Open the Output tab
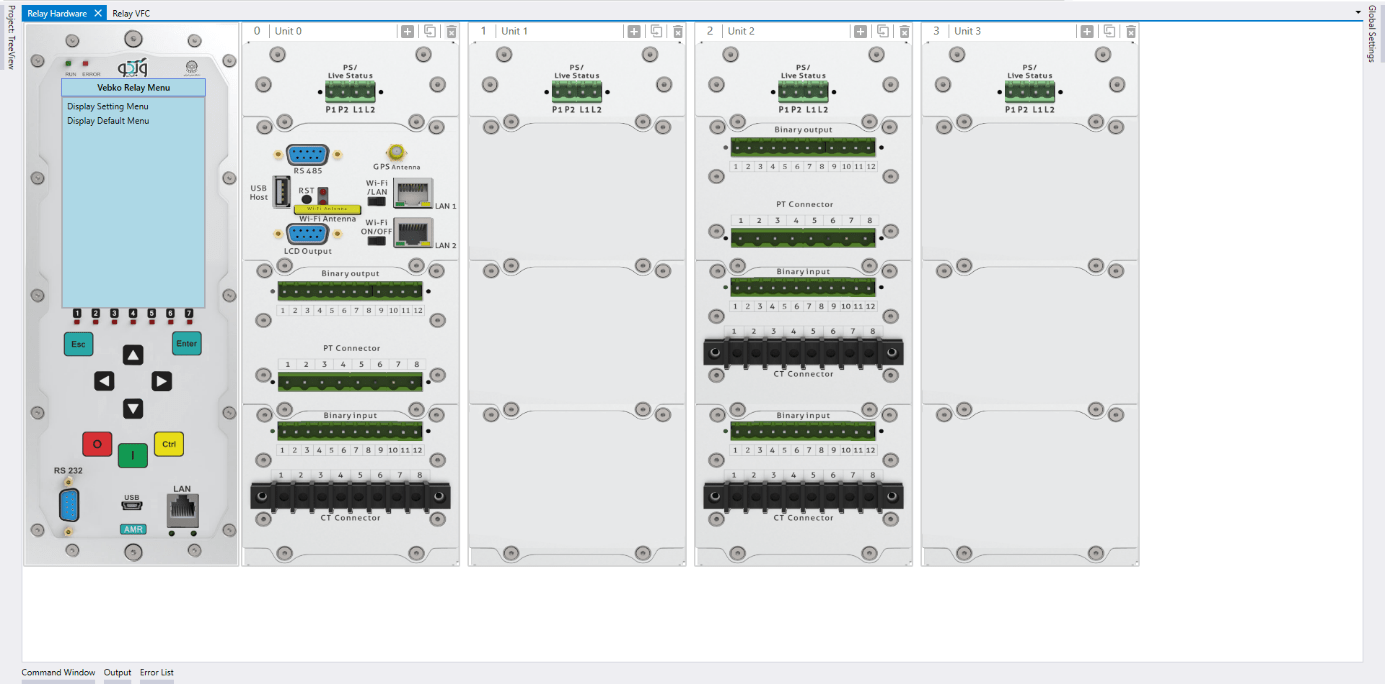The image size is (1385, 684). click(x=118, y=673)
